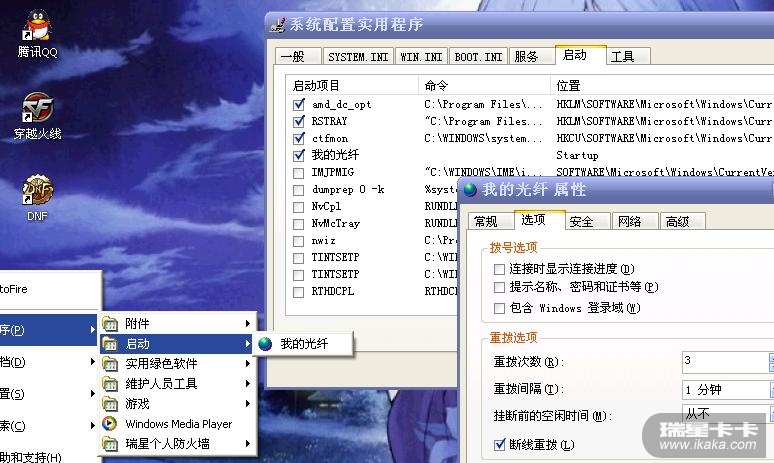Check 包含 Windows 登录域 option
This screenshot has width=774, height=463.
pyautogui.click(x=499, y=309)
